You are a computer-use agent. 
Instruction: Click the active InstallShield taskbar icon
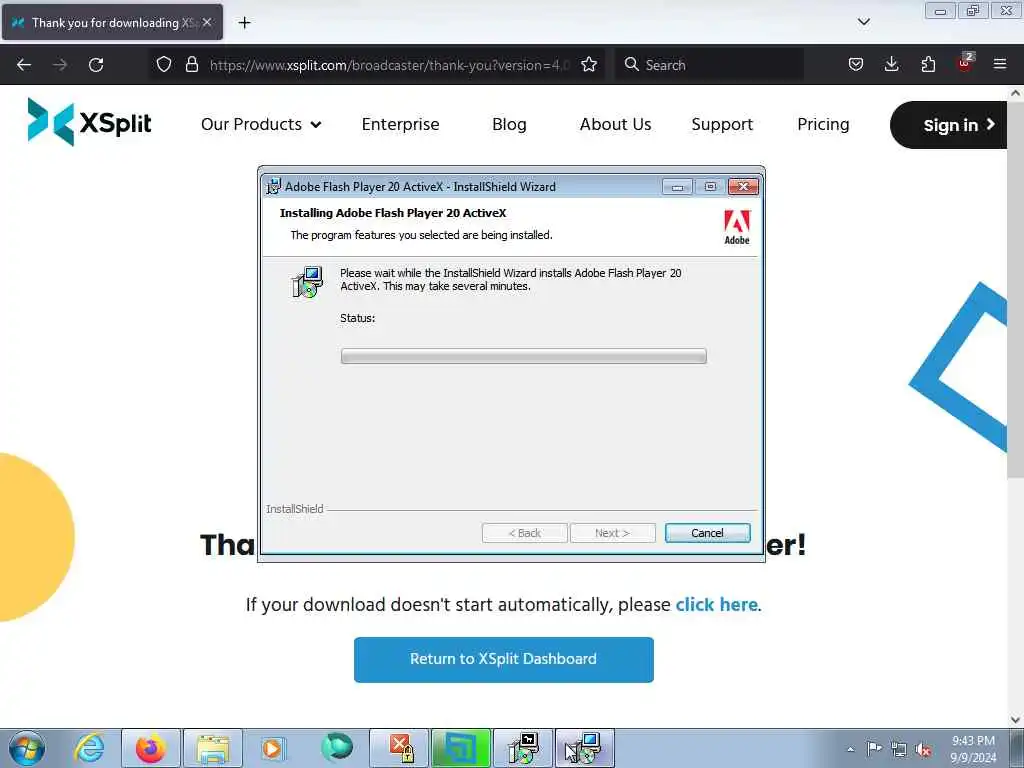584,748
